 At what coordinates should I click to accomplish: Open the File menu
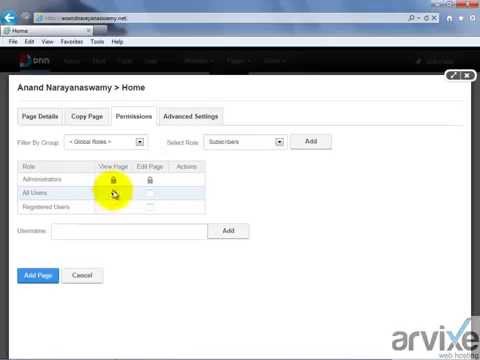tap(13, 42)
